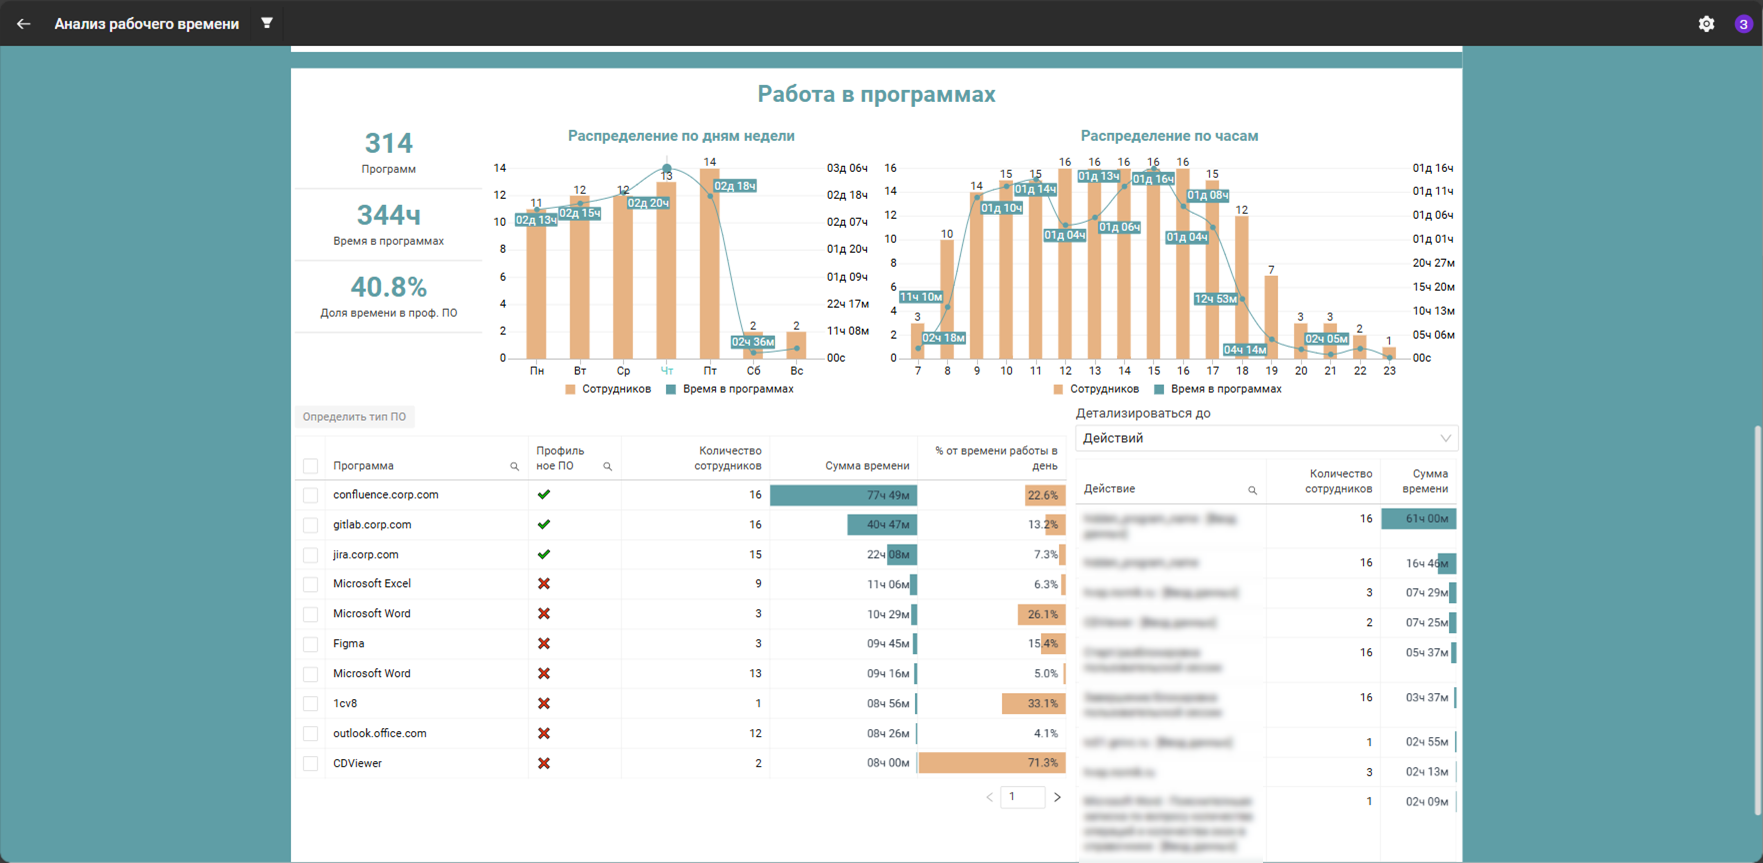Click the page number input field

(x=1023, y=797)
